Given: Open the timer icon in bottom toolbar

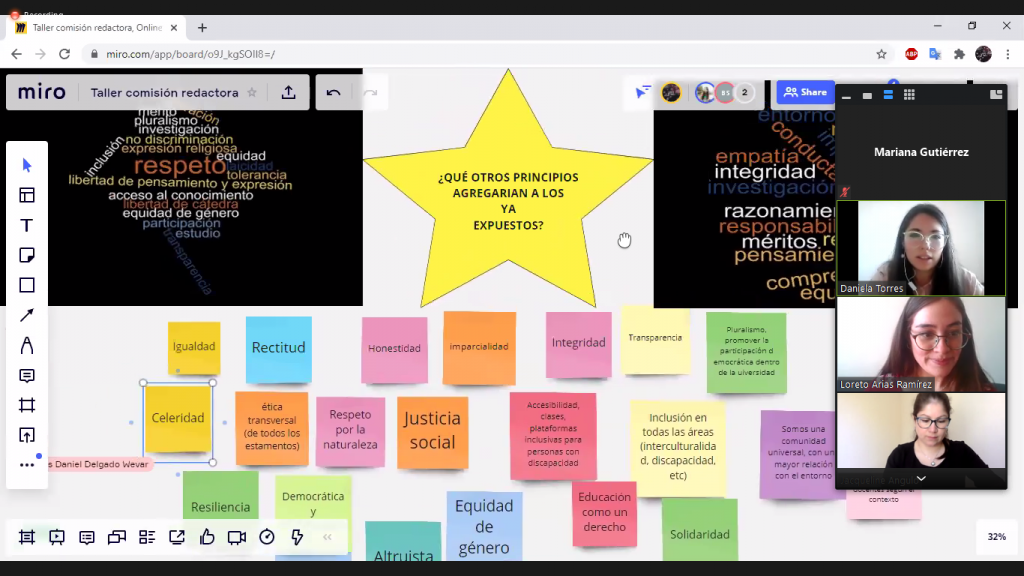Looking at the screenshot, I should pos(267,537).
